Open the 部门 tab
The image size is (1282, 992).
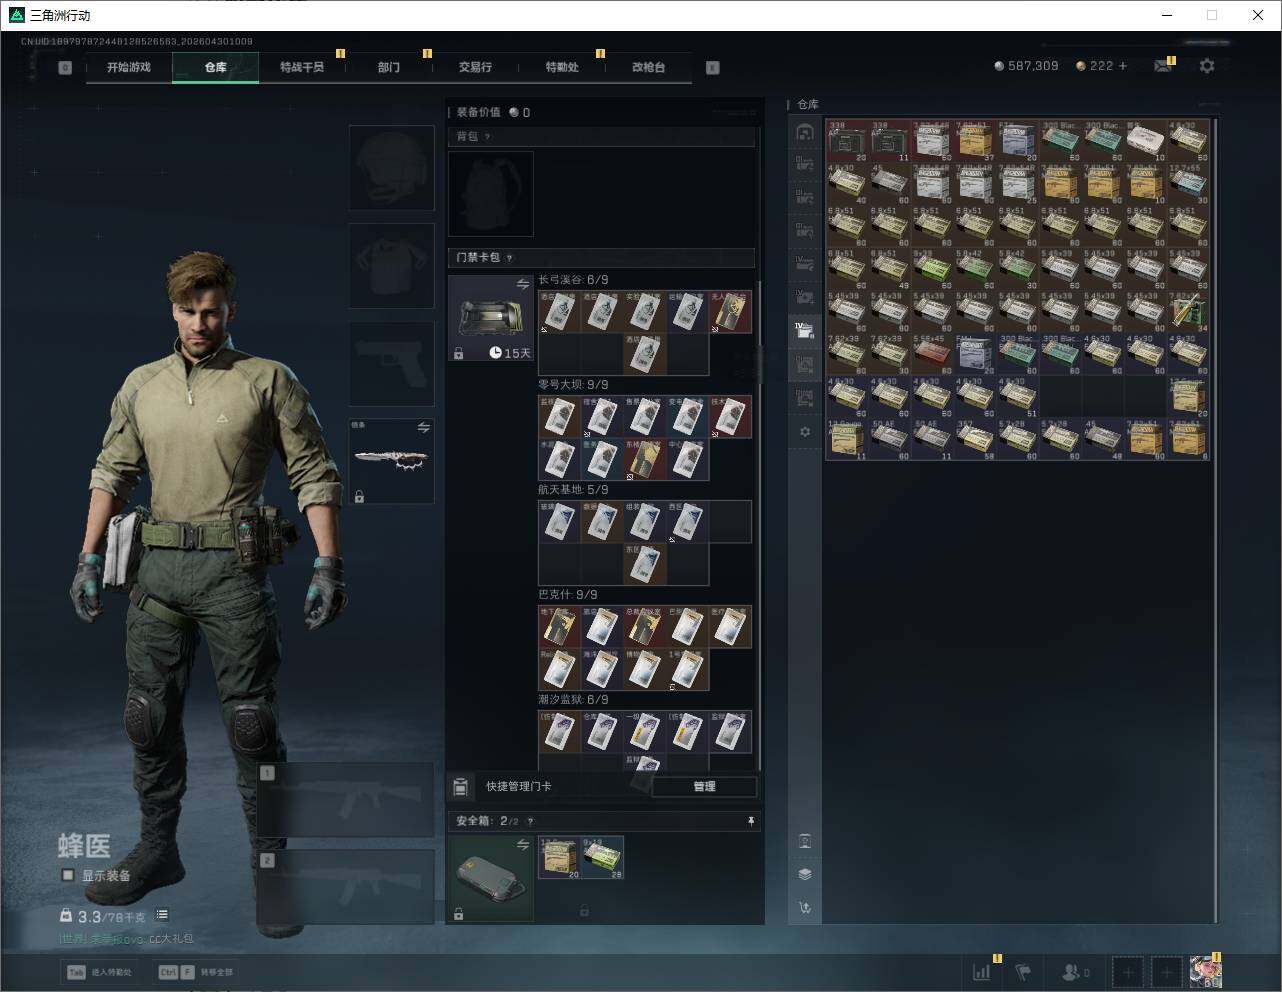pos(389,67)
